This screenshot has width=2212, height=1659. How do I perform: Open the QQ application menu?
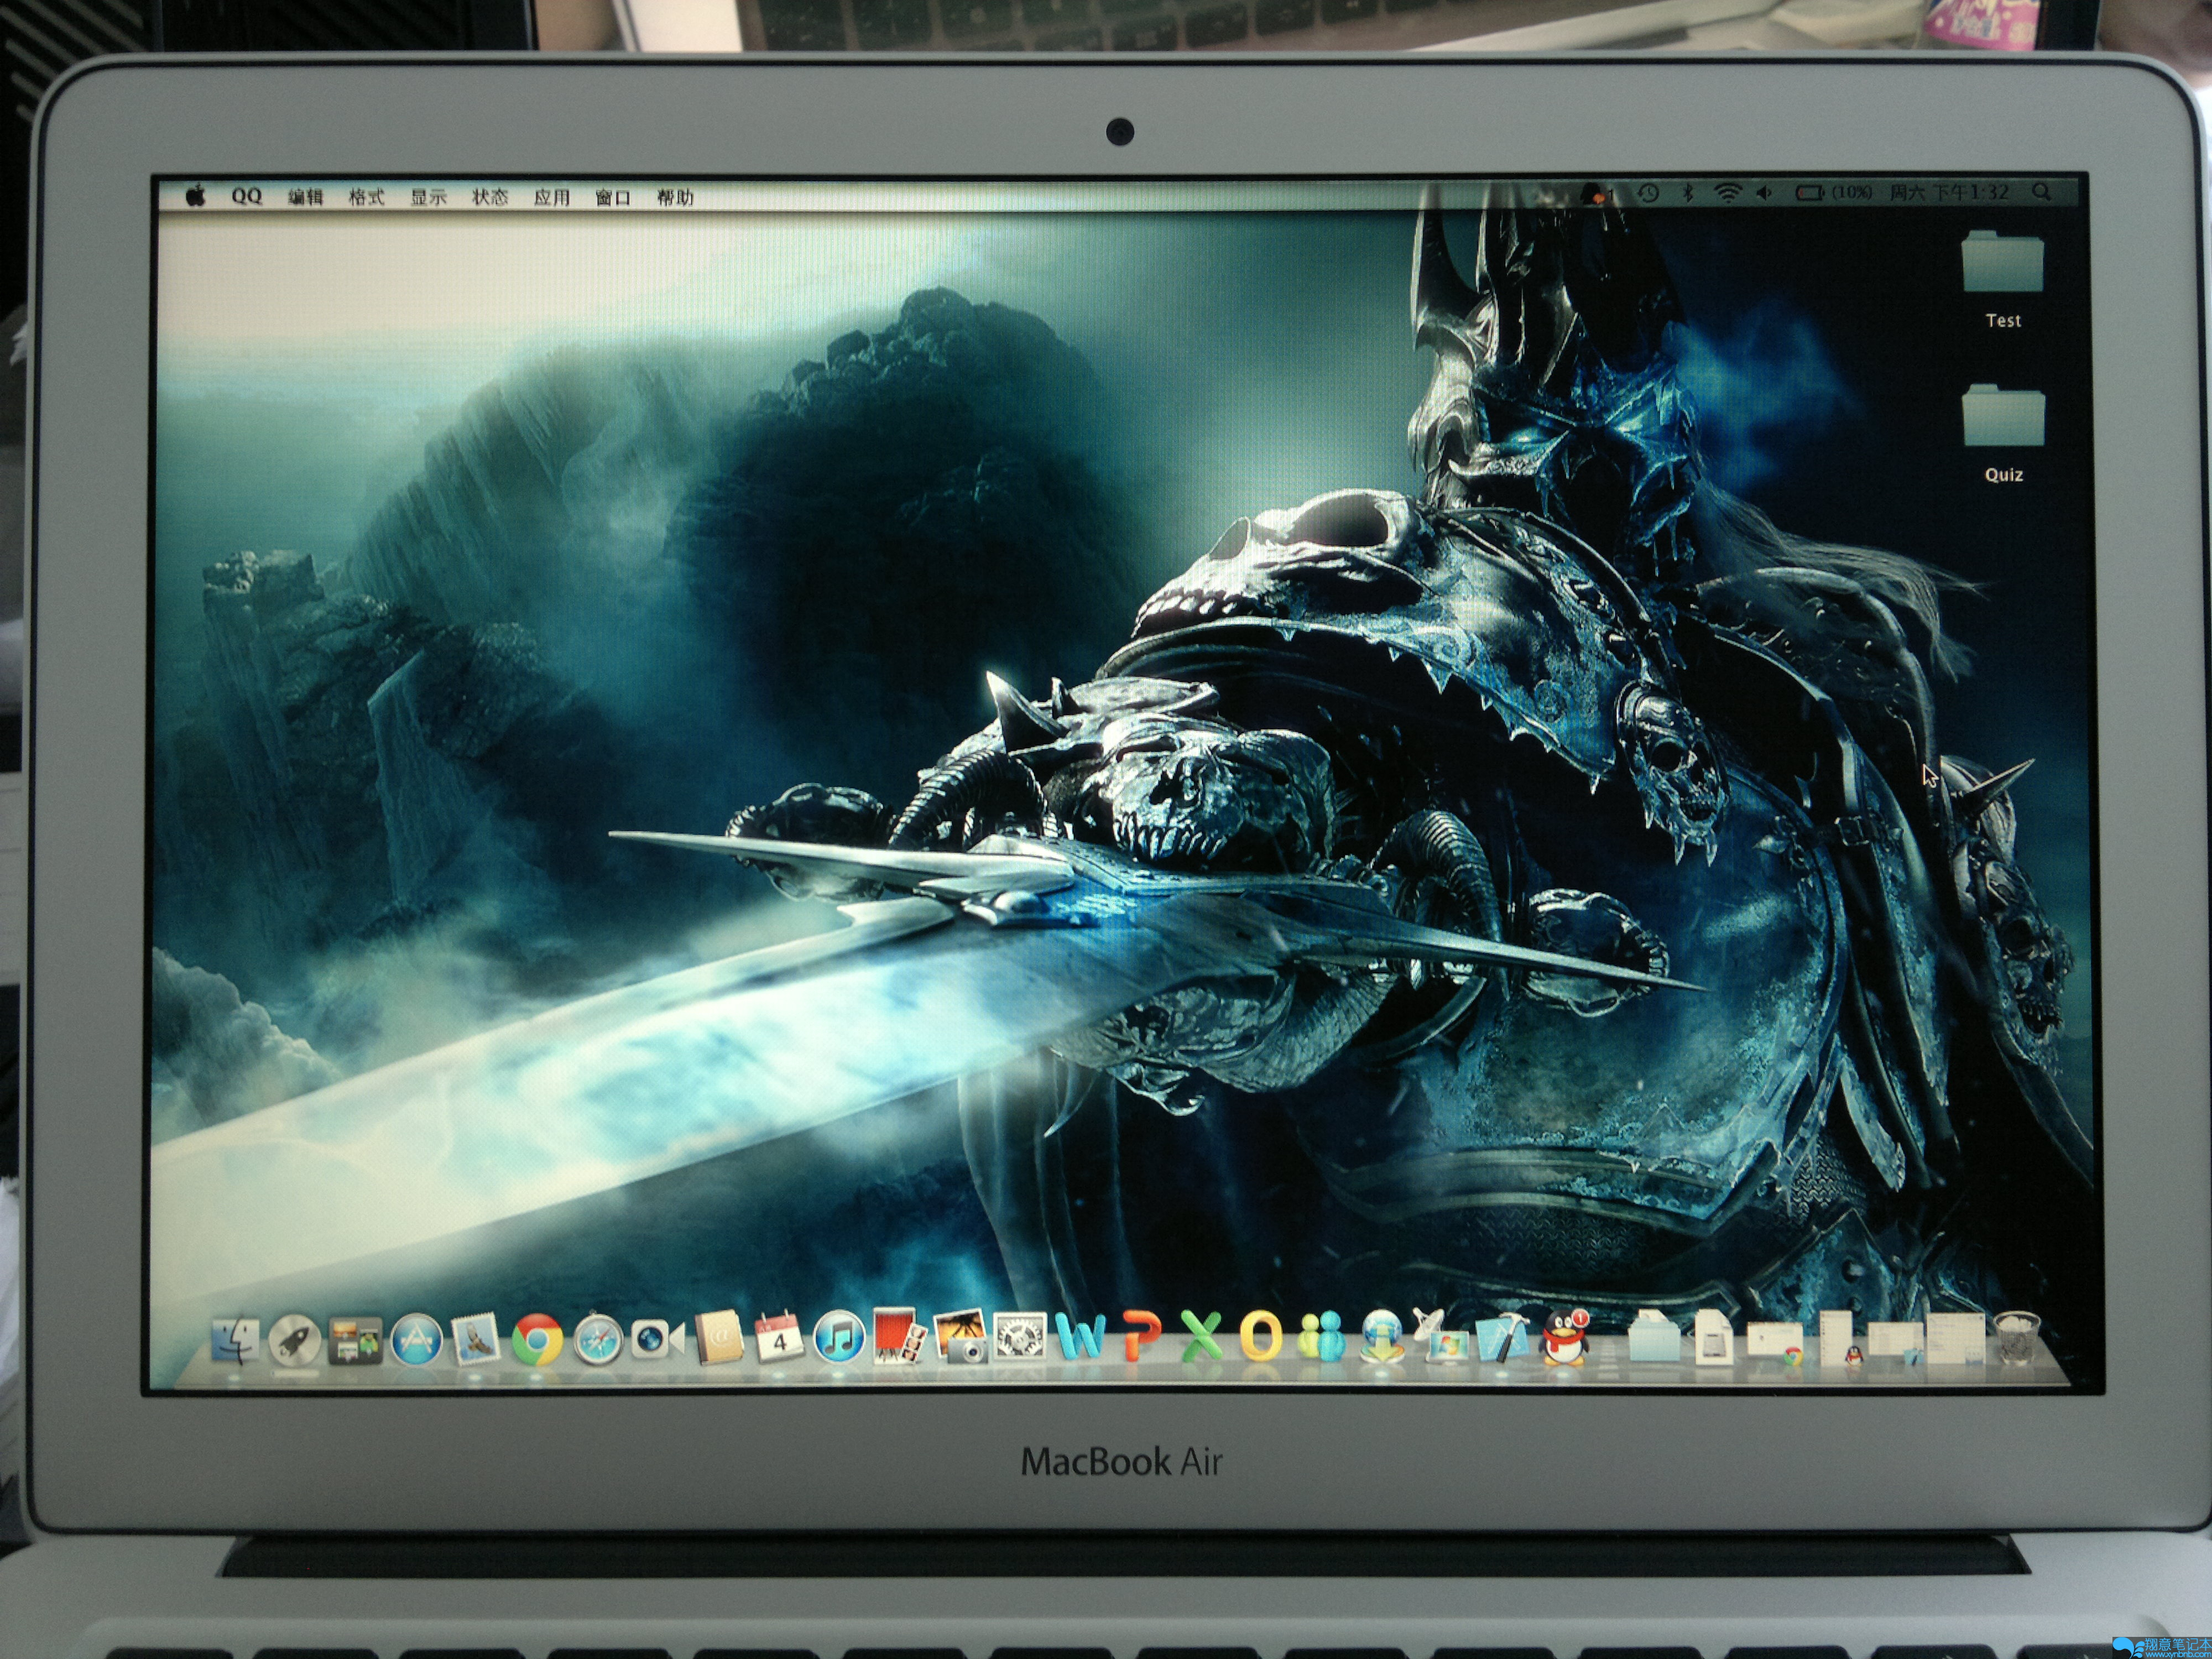point(246,196)
